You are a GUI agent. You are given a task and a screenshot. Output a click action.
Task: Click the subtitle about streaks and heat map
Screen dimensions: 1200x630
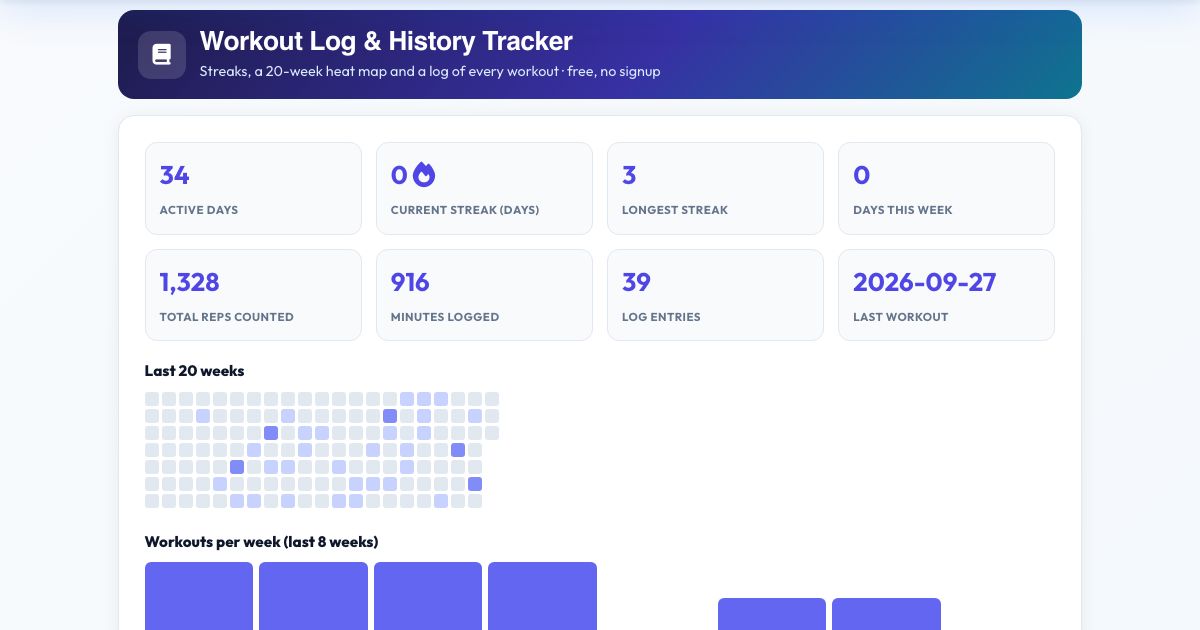[x=430, y=71]
